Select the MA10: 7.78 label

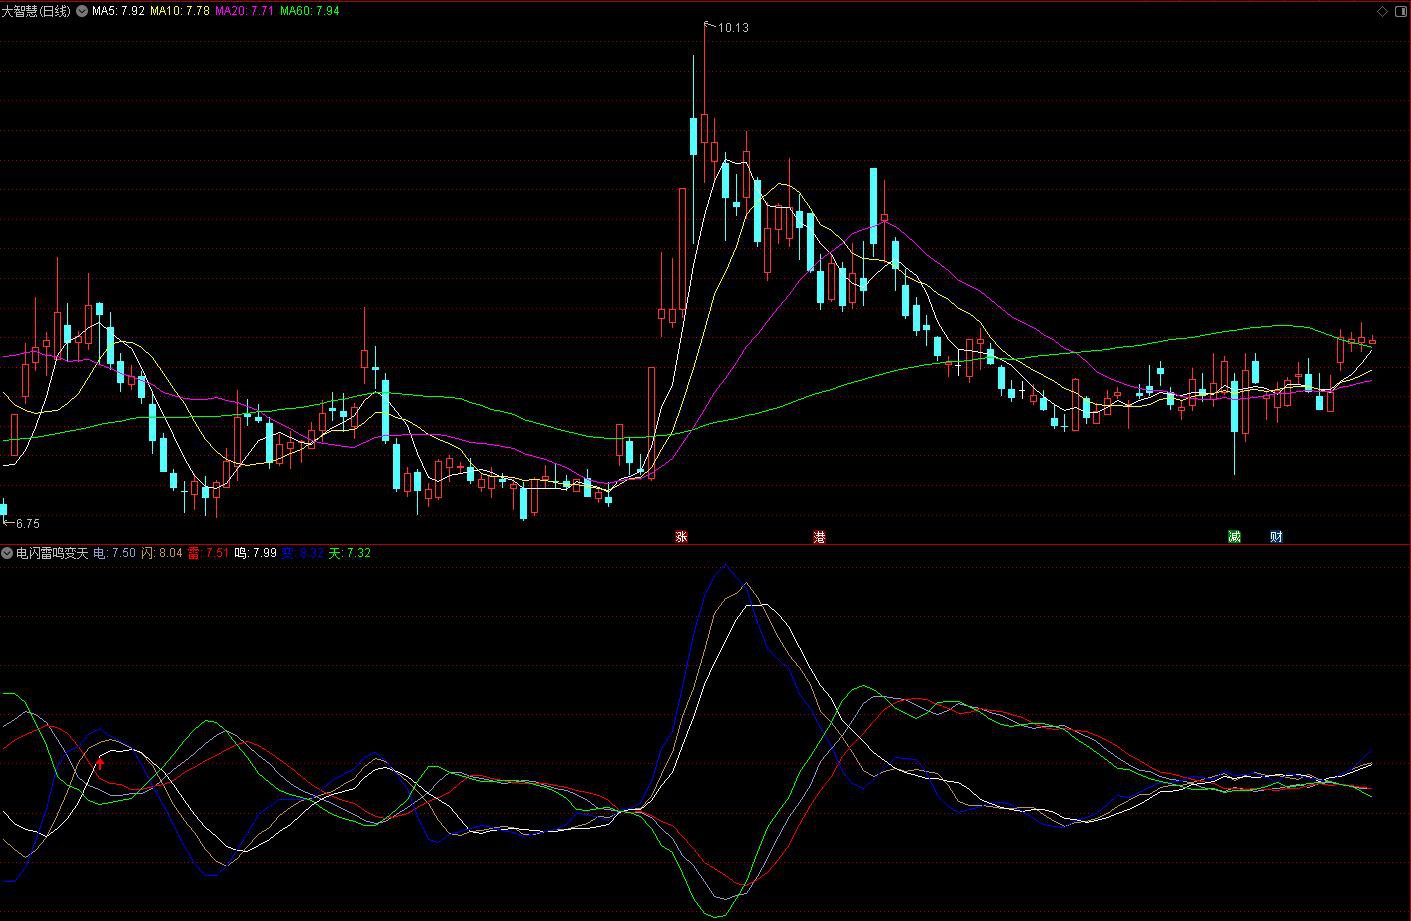coord(180,11)
